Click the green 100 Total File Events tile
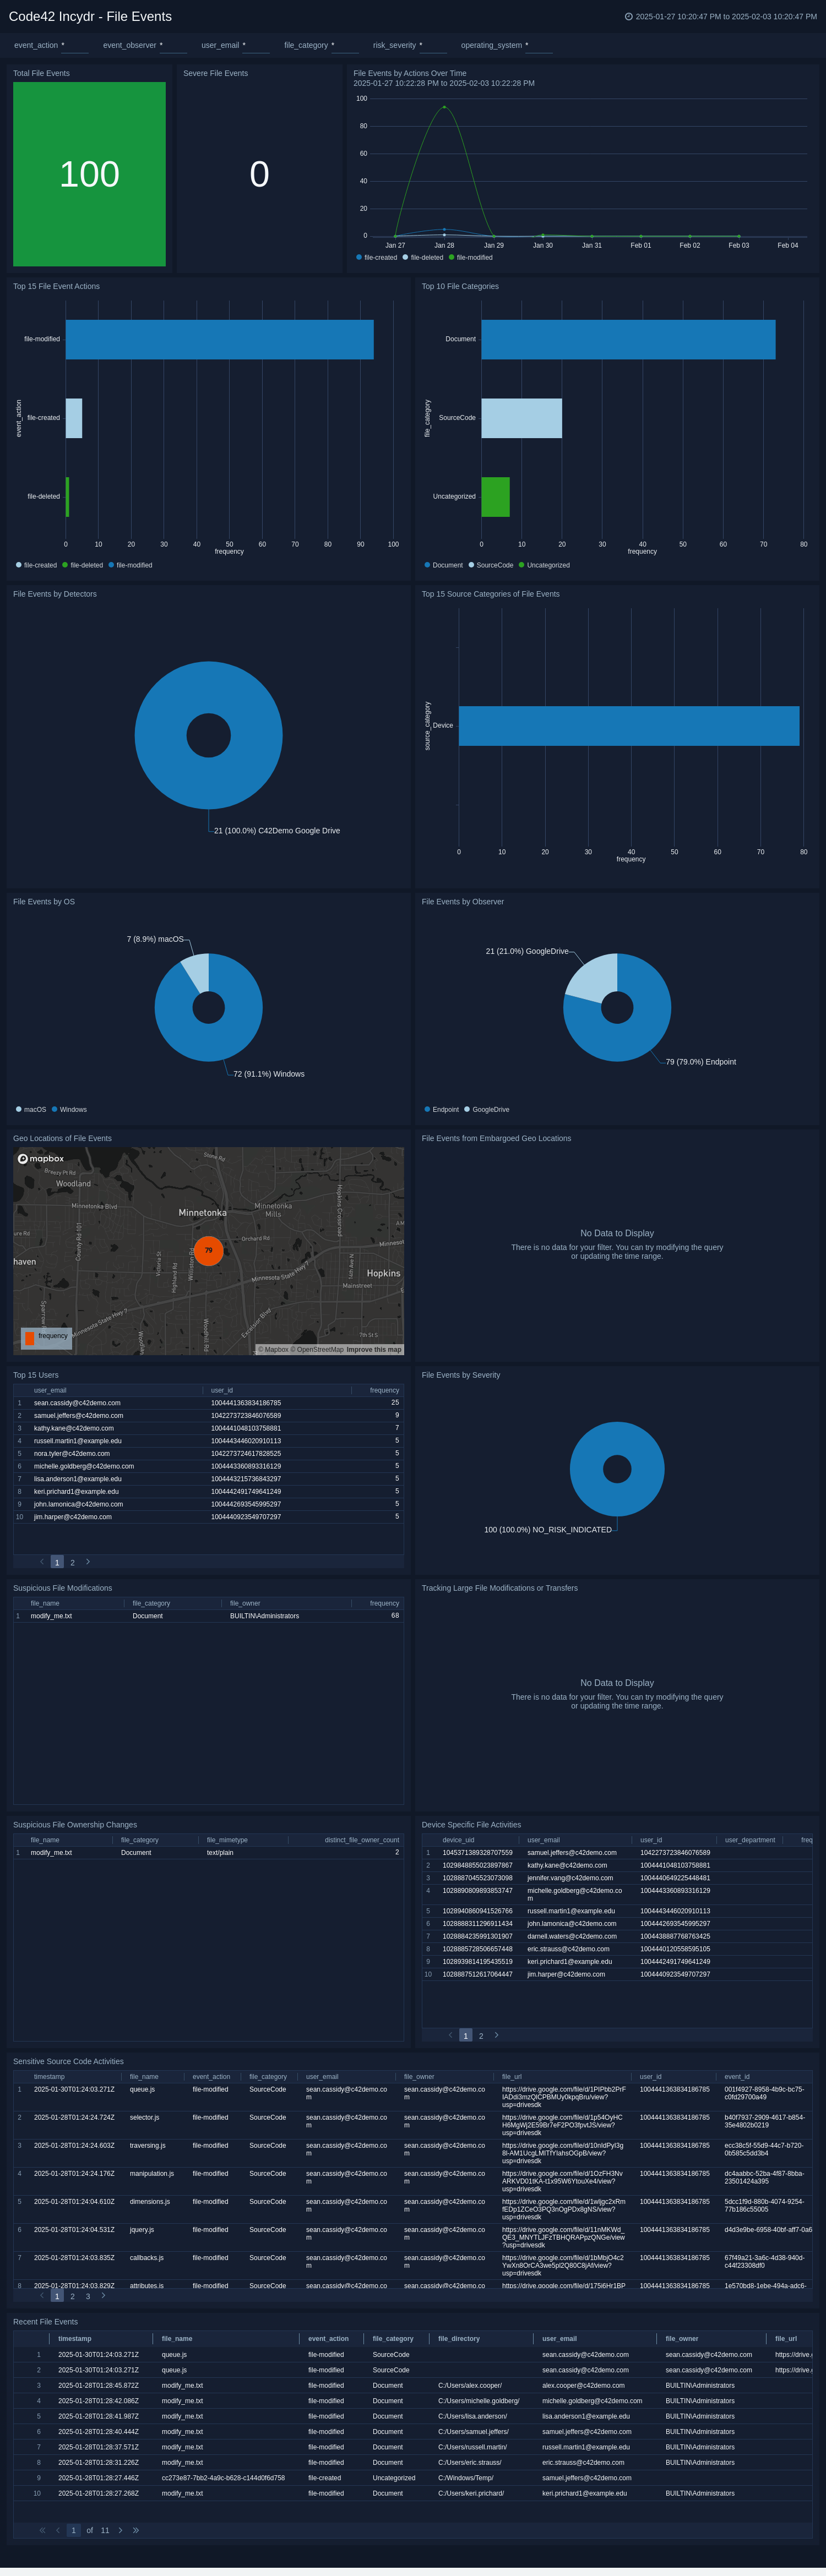This screenshot has width=826, height=2576. [89, 174]
